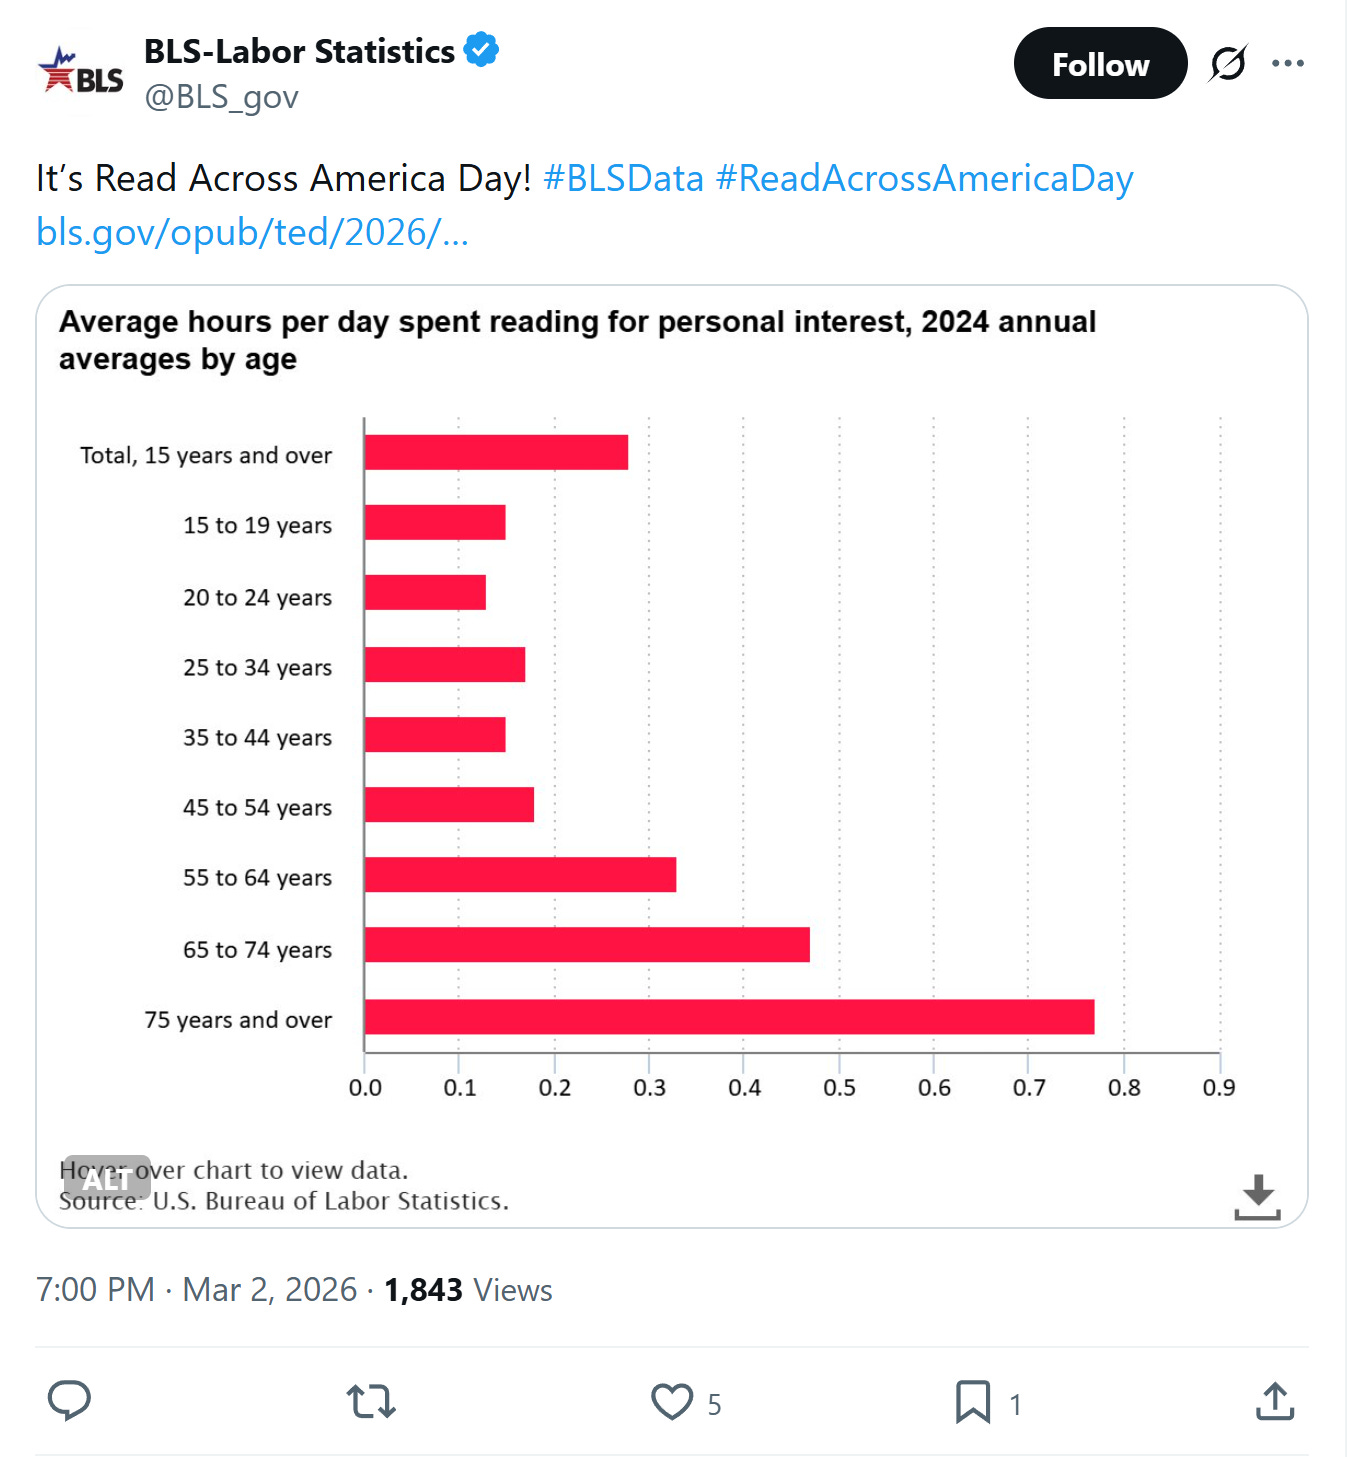Show the ALT image description badge

(107, 1178)
